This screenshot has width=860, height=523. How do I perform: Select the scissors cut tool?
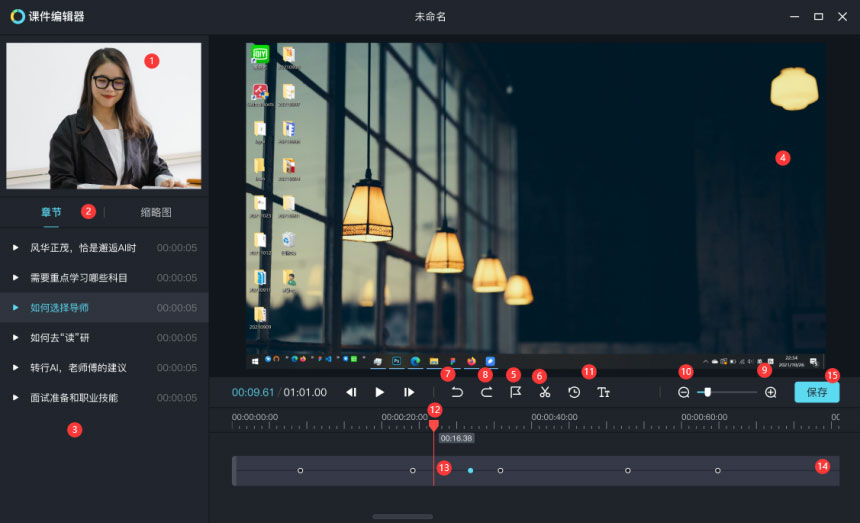pyautogui.click(x=545, y=393)
